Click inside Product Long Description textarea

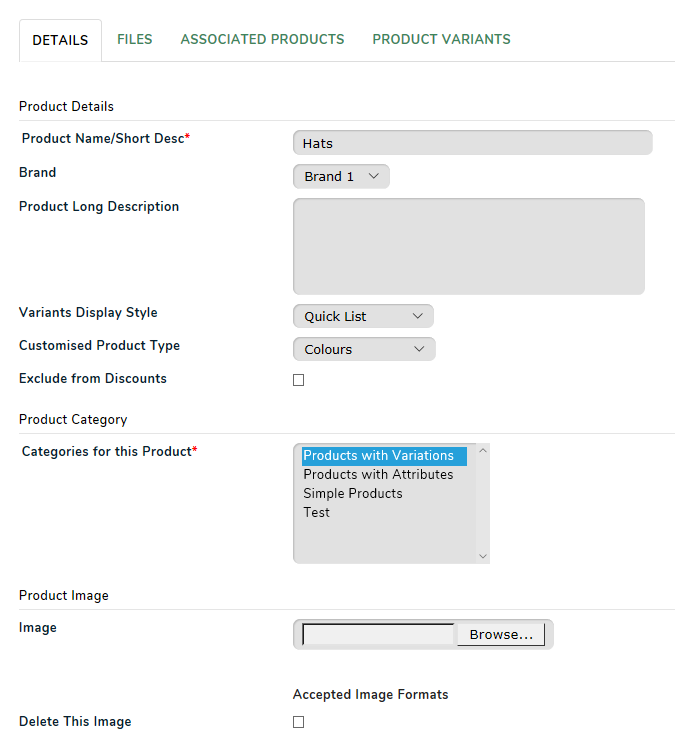[x=469, y=246]
